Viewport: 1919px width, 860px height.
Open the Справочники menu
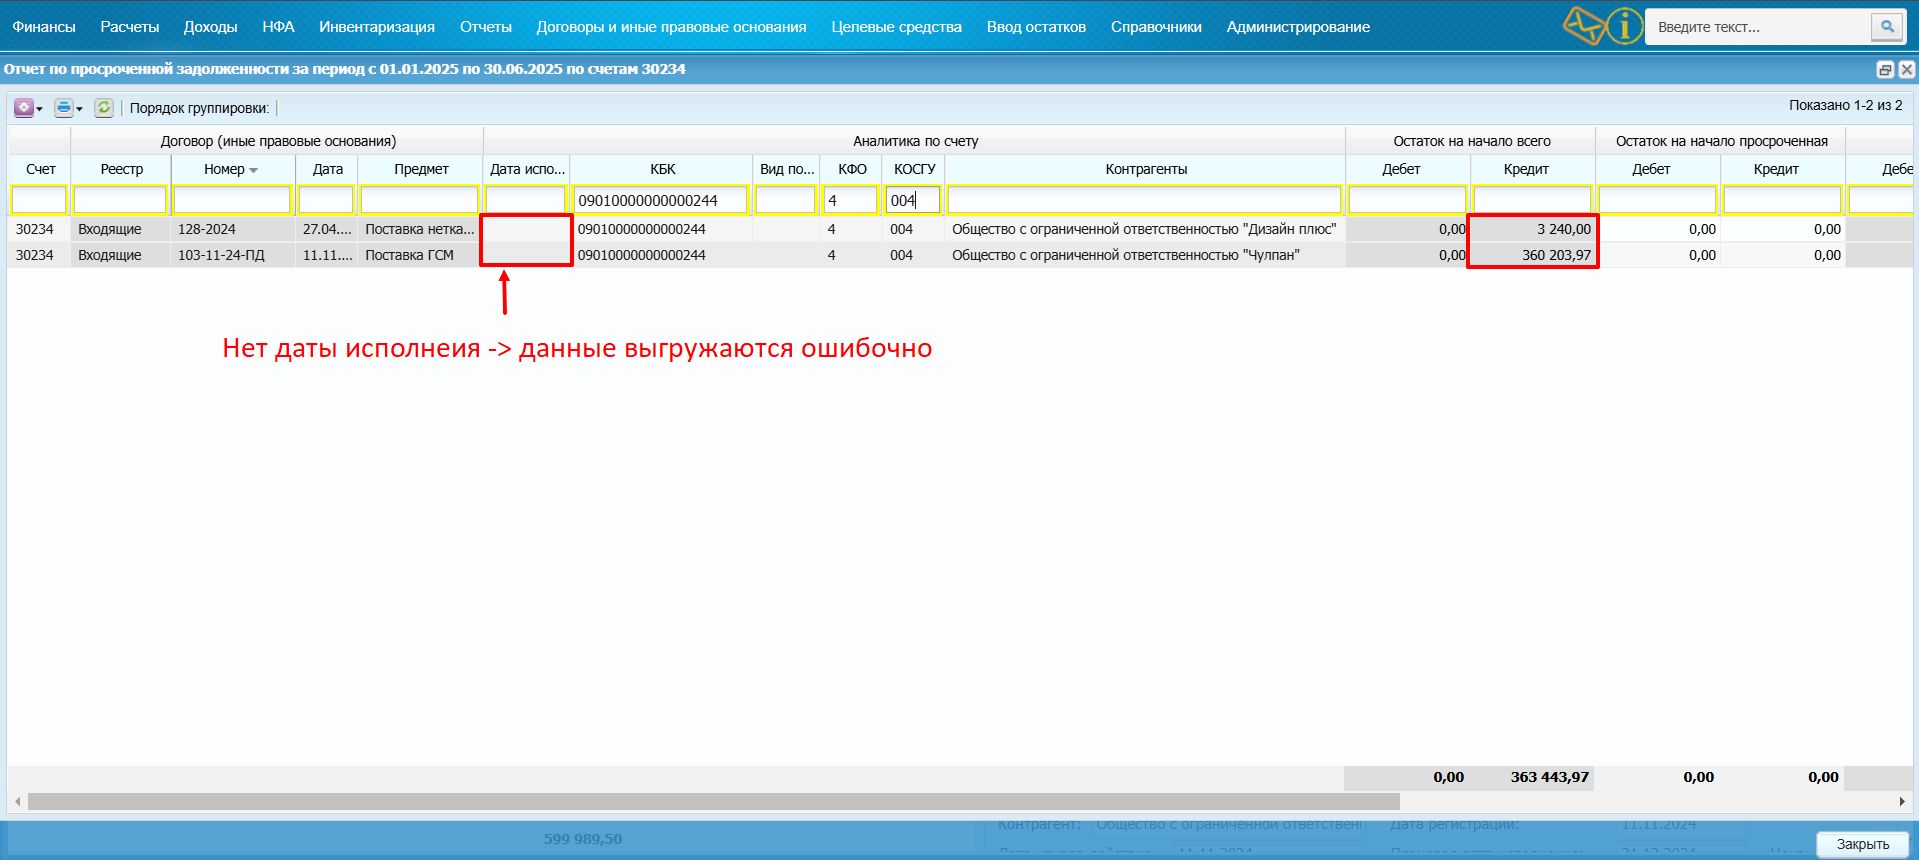coord(1156,27)
